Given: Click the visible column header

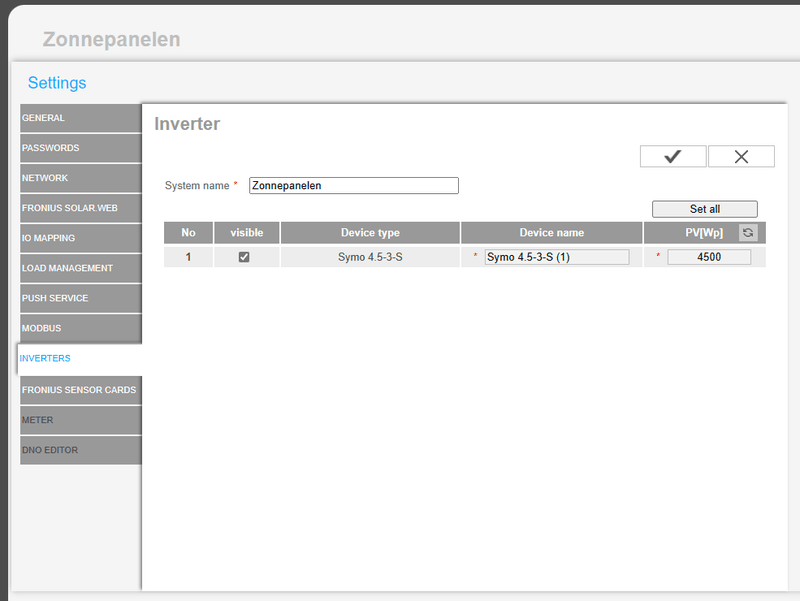Looking at the screenshot, I should (x=246, y=233).
